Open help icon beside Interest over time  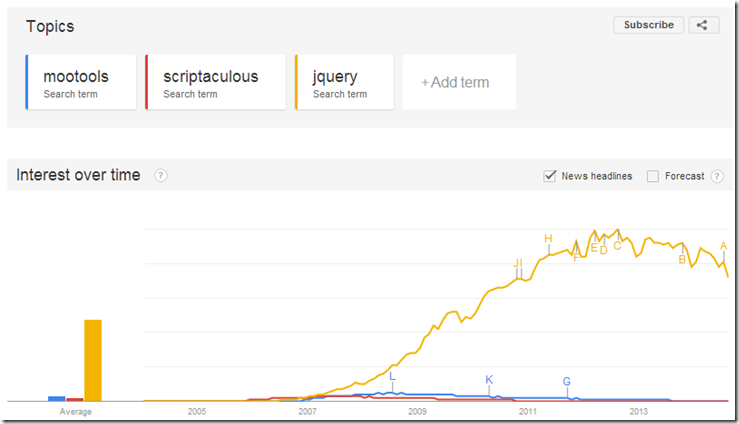[161, 176]
